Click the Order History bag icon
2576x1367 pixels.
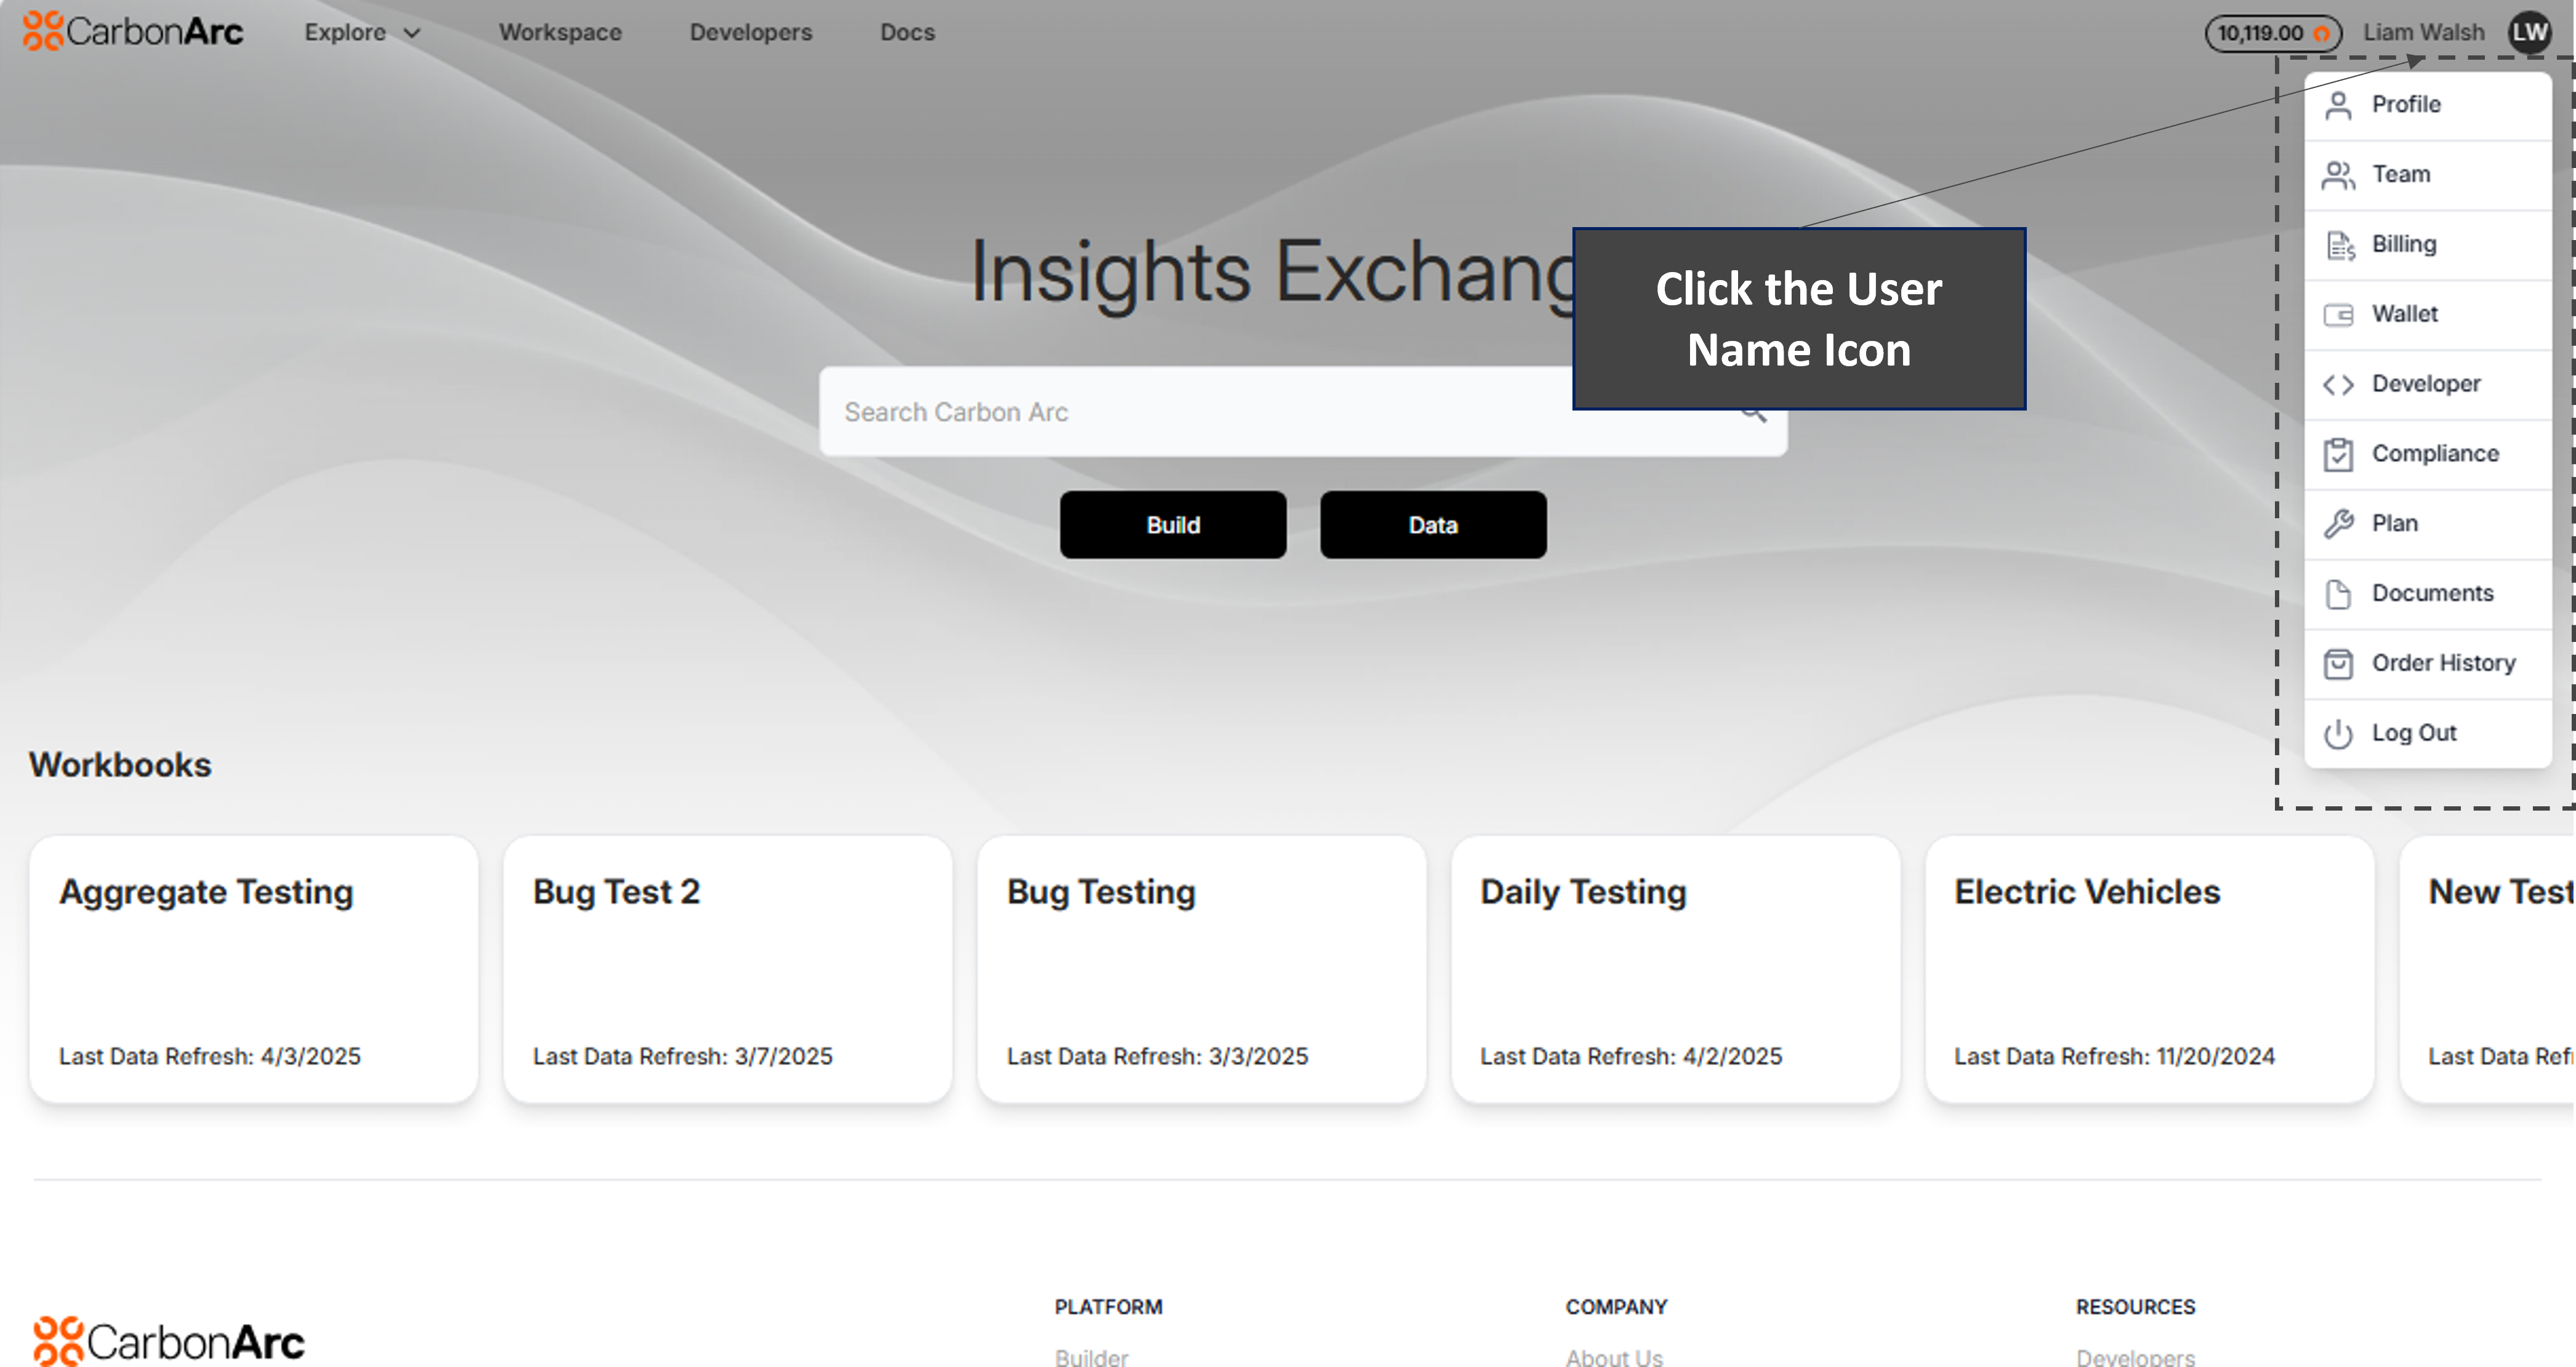(x=2338, y=664)
